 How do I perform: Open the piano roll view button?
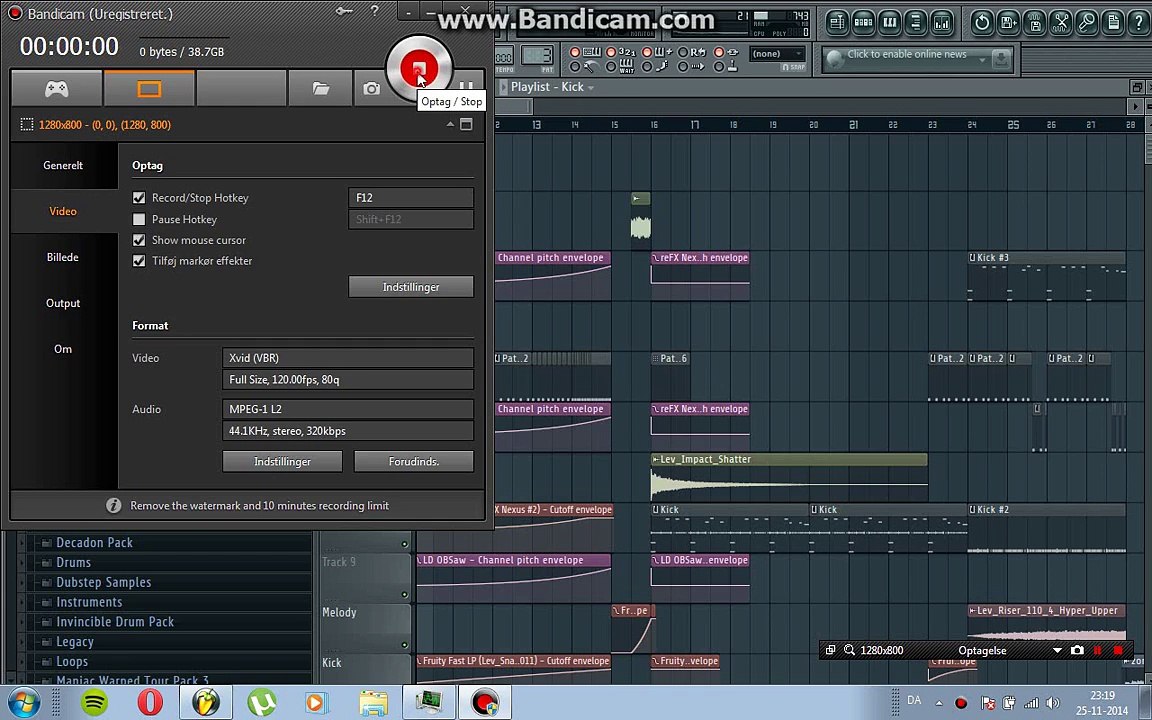pyautogui.click(x=890, y=23)
